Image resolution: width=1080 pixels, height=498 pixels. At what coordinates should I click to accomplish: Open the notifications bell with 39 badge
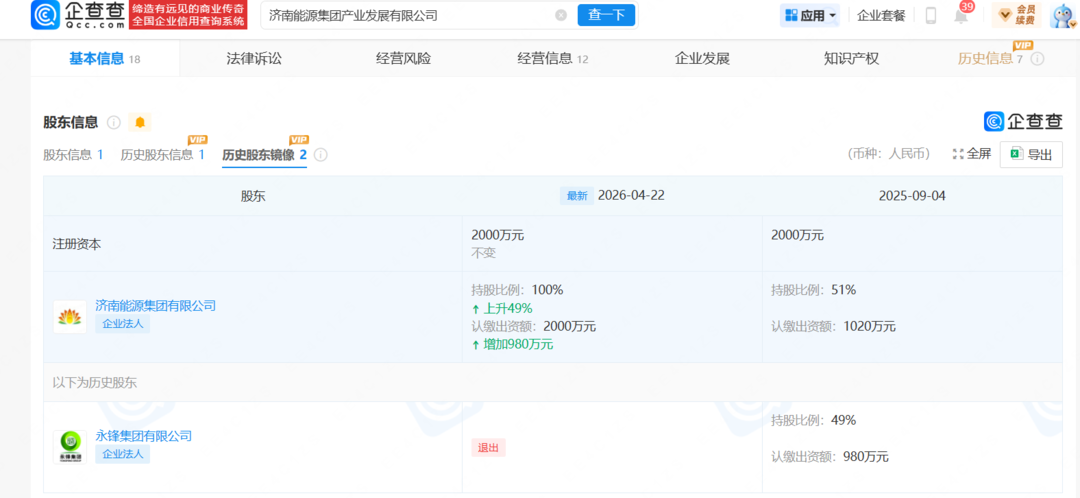point(961,15)
